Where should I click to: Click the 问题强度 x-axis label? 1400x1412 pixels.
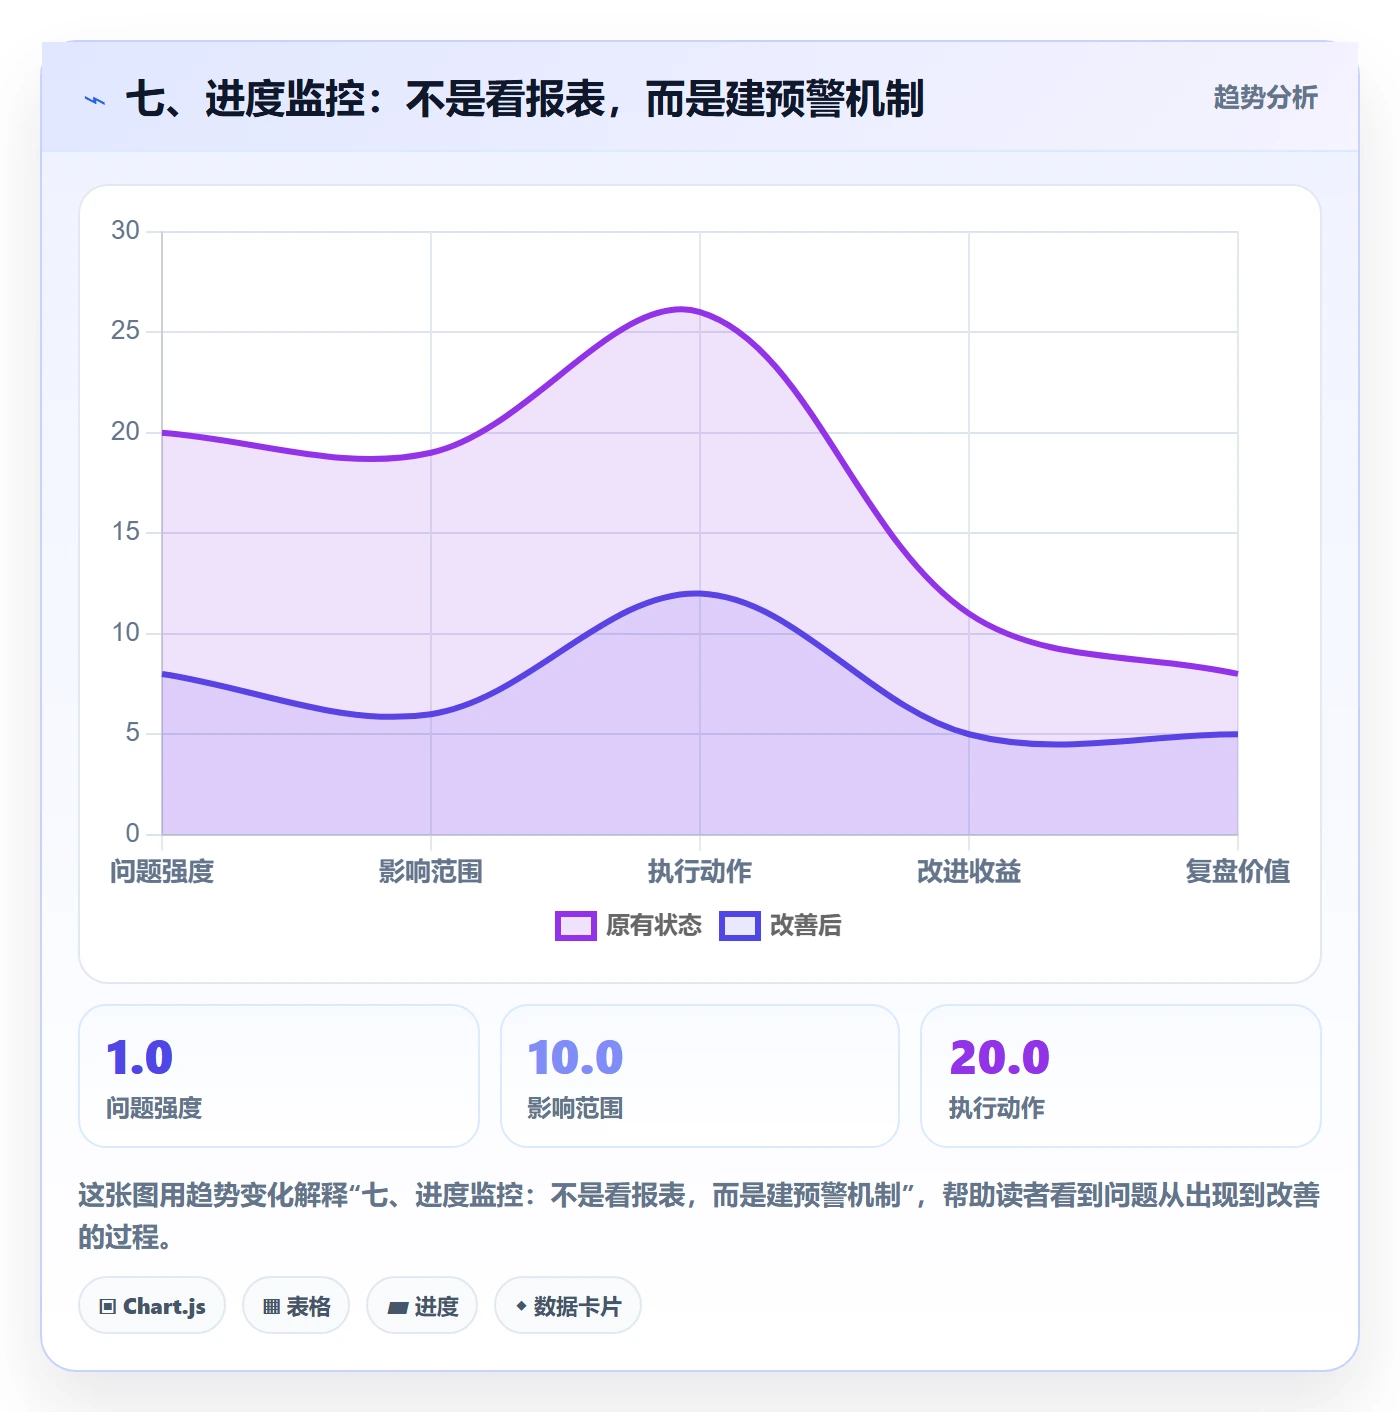(x=162, y=872)
